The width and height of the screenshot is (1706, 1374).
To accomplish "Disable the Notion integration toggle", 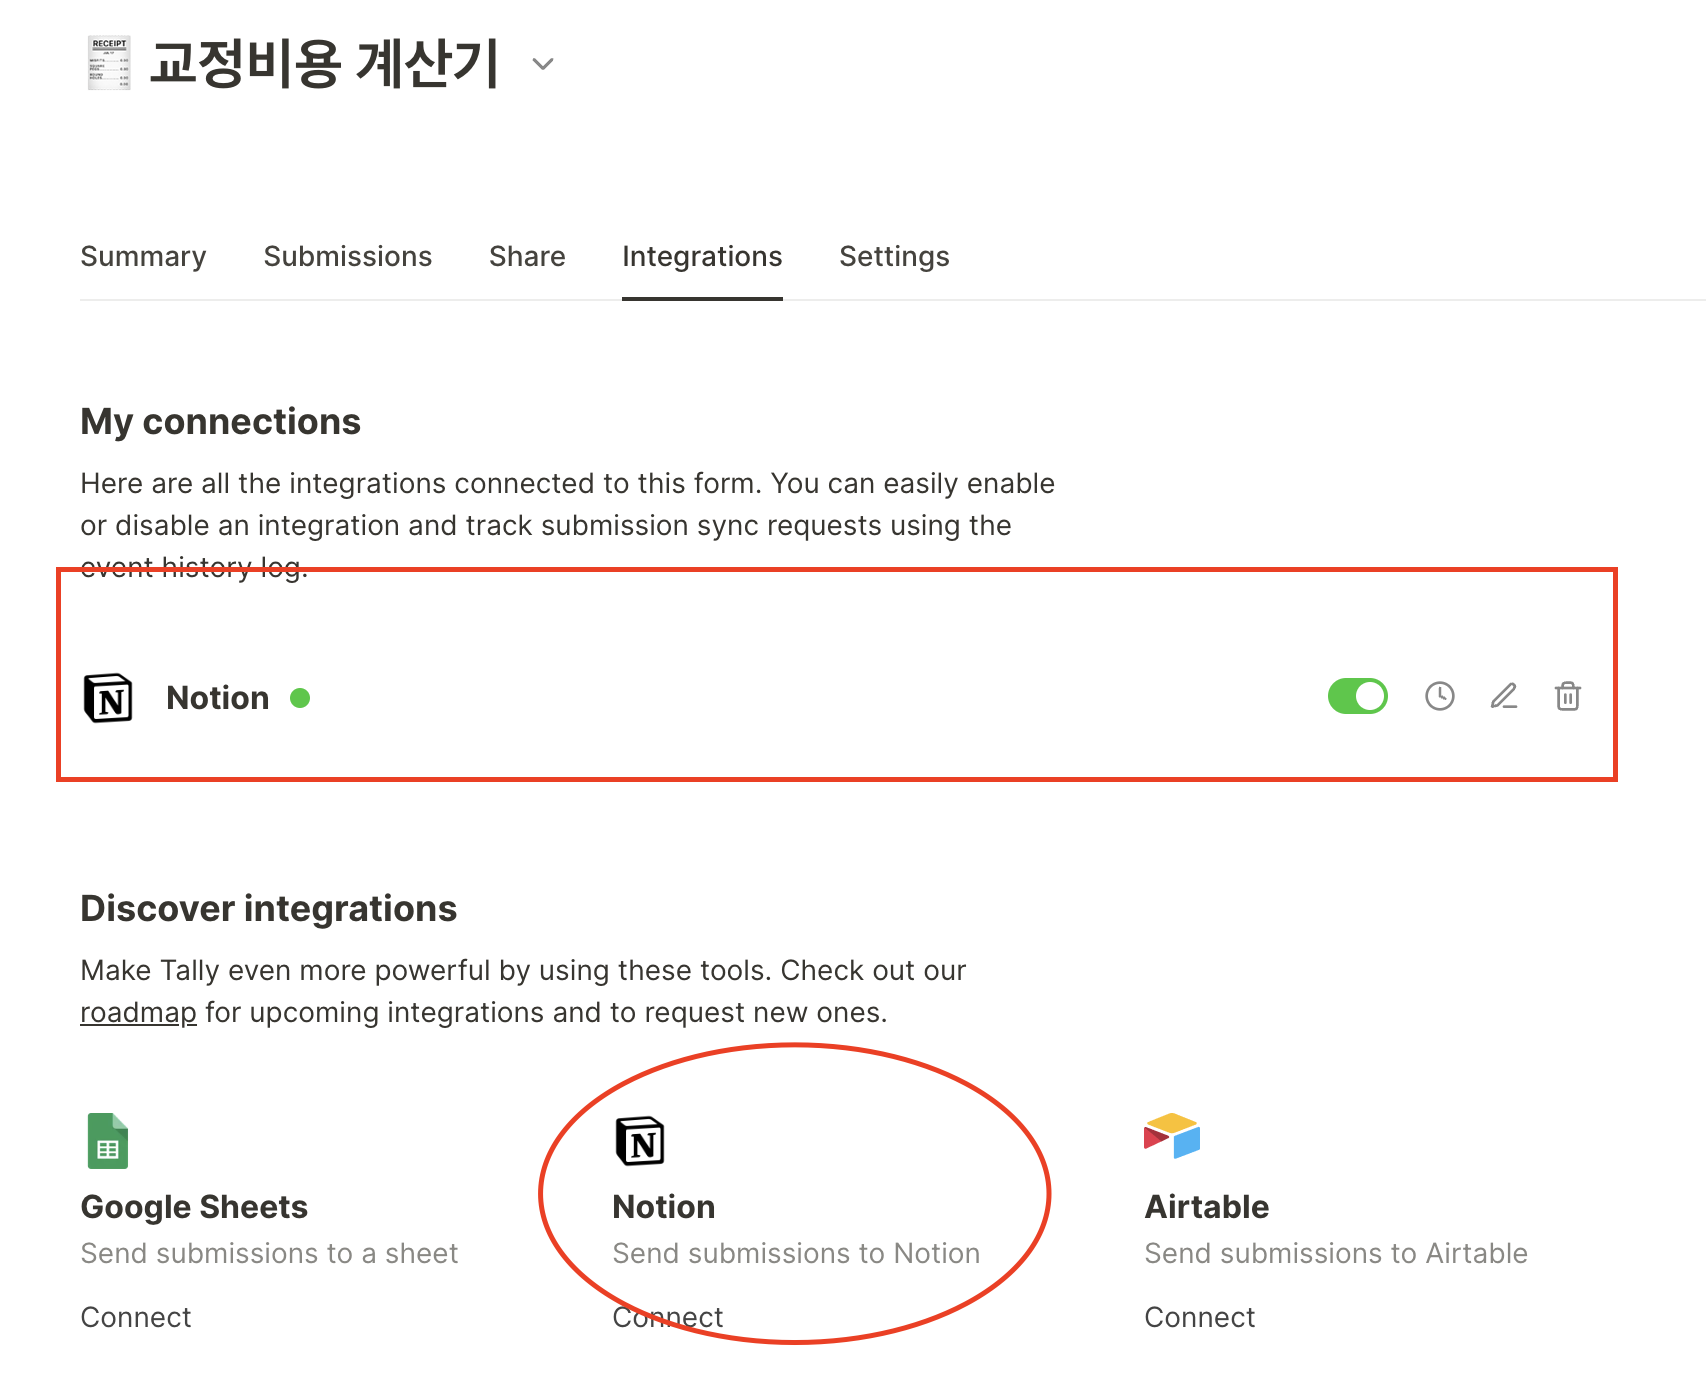I will (x=1357, y=696).
